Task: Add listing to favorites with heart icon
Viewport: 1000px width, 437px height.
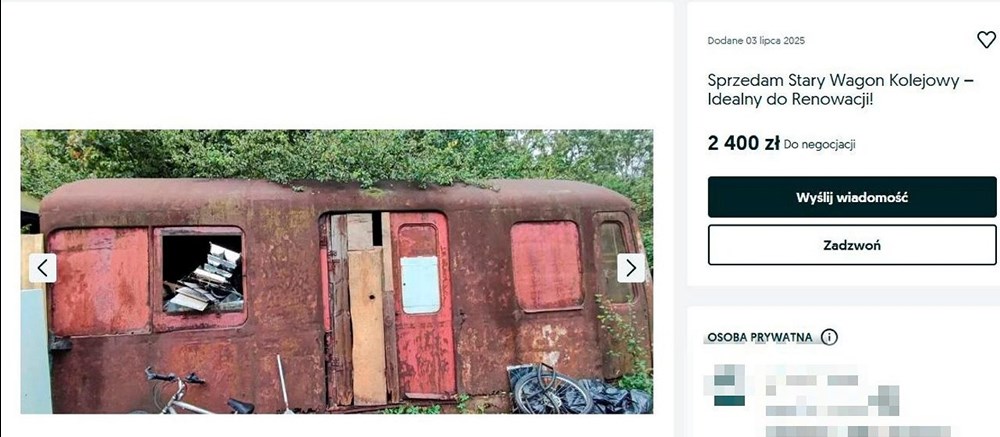Action: 986,40
